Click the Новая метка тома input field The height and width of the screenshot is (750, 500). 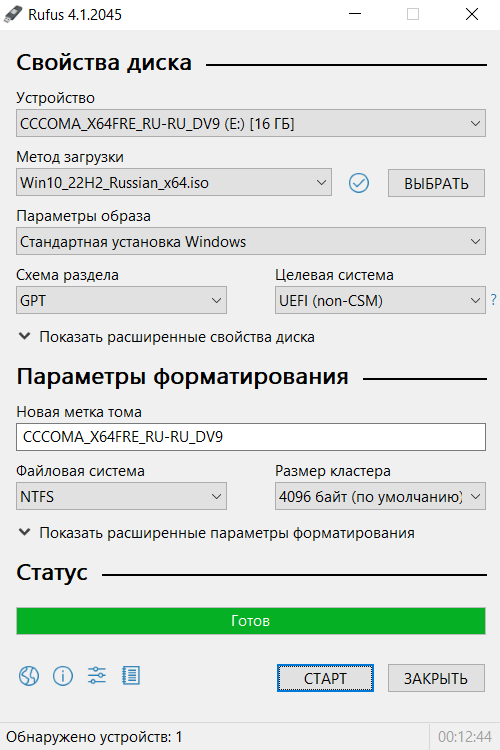tap(251, 437)
